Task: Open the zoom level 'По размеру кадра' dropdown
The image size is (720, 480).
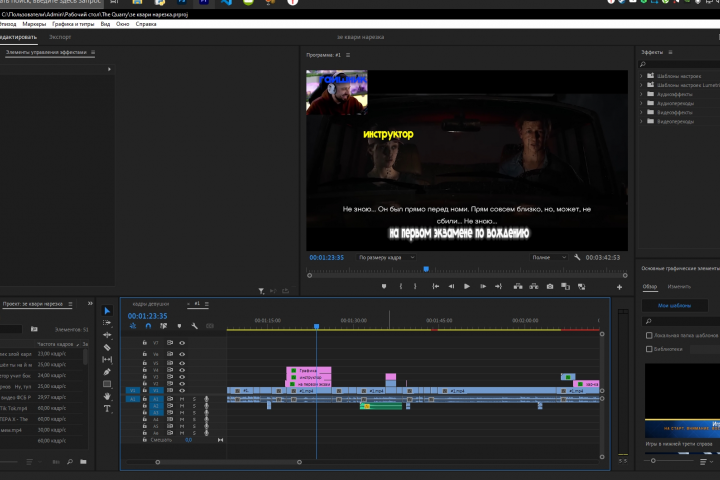Action: pyautogui.click(x=385, y=257)
